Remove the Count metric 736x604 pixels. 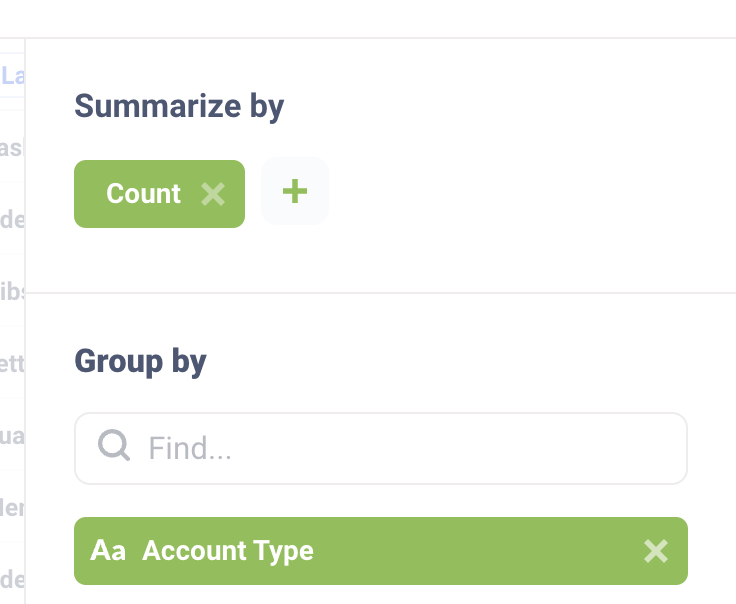(x=212, y=193)
